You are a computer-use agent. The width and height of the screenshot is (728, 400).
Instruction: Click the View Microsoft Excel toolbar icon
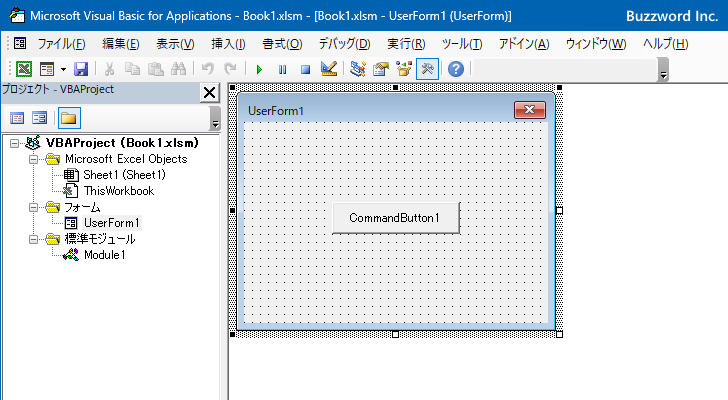[x=24, y=69]
